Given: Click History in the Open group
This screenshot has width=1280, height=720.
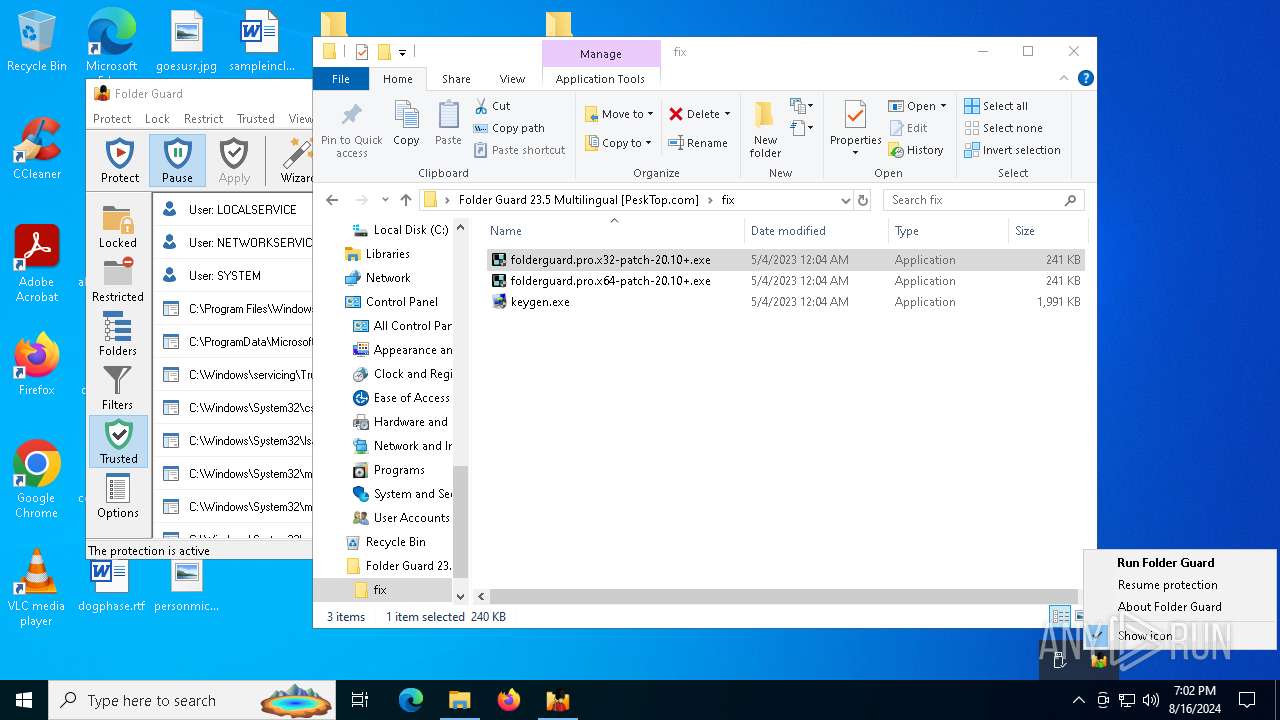Looking at the screenshot, I should (916, 150).
